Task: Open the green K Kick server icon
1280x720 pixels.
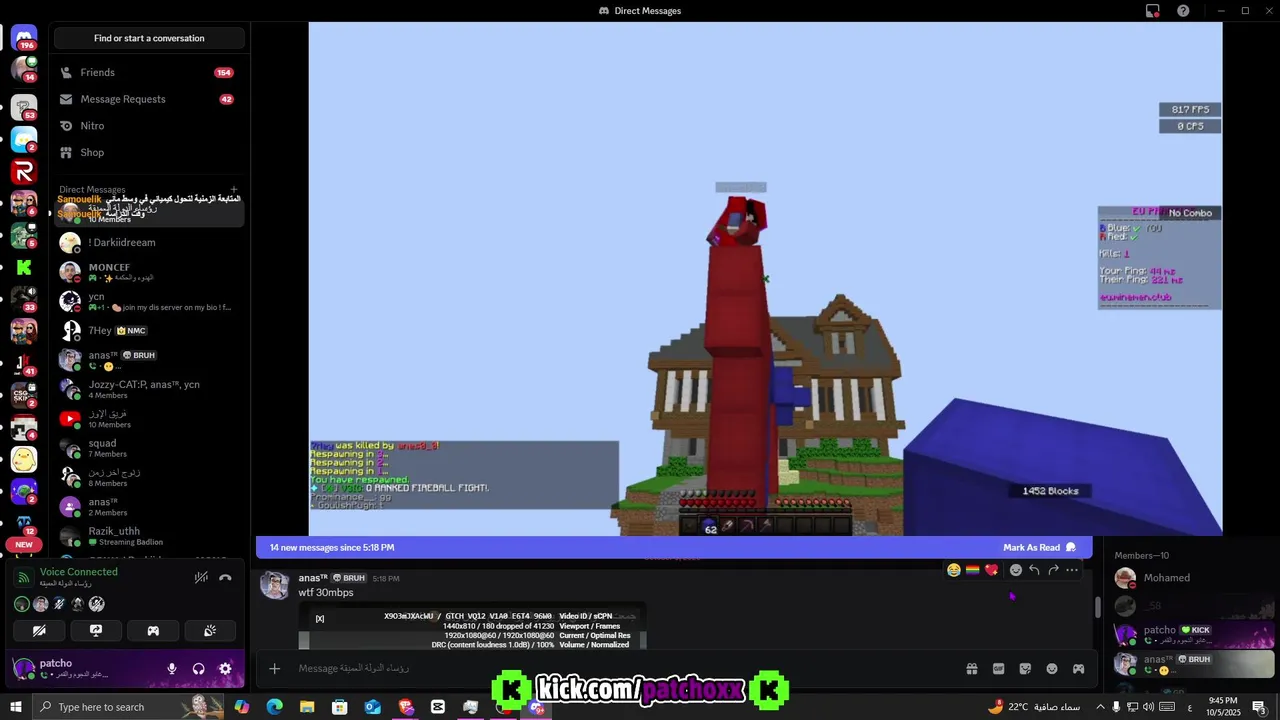Action: (x=24, y=267)
